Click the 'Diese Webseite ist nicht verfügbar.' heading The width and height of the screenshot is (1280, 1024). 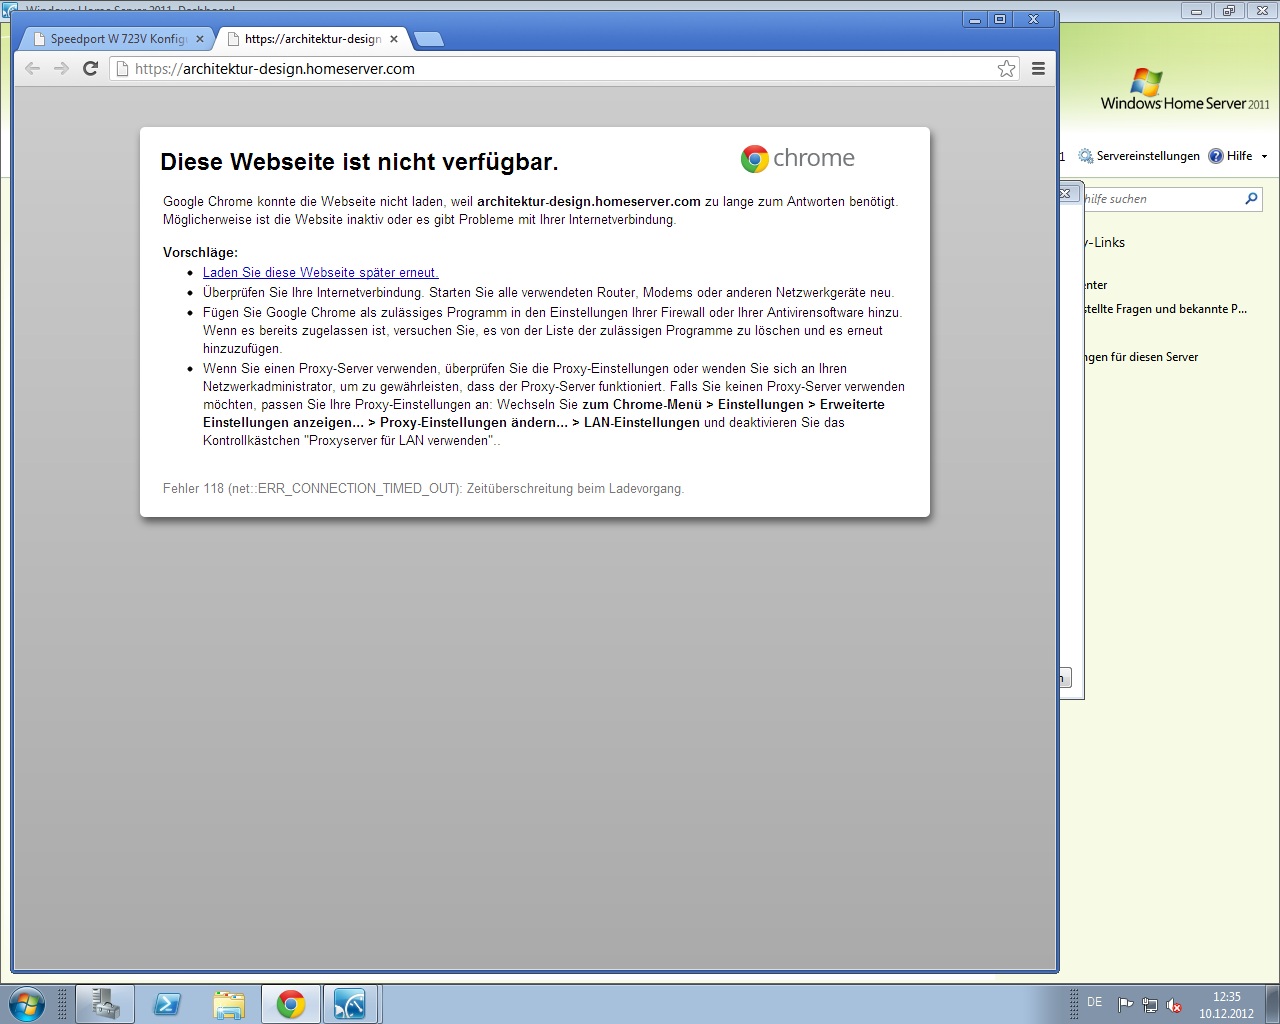[359, 162]
